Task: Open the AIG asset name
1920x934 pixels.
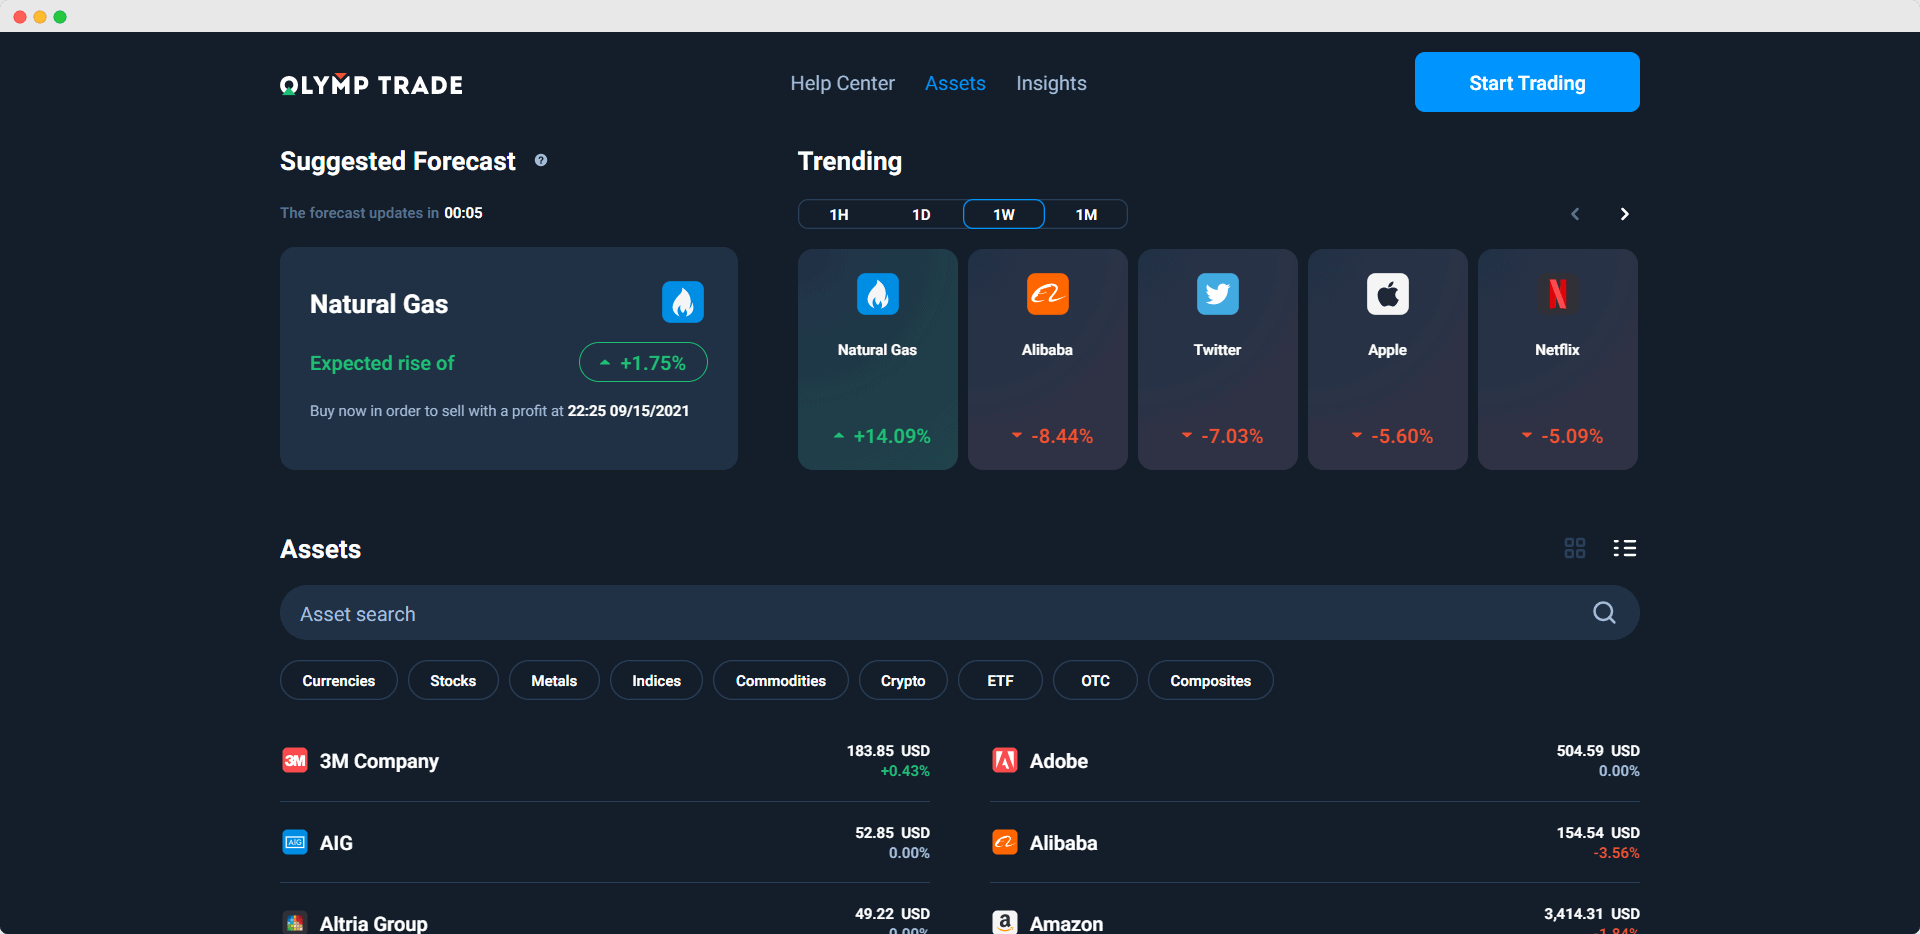Action: 336,843
